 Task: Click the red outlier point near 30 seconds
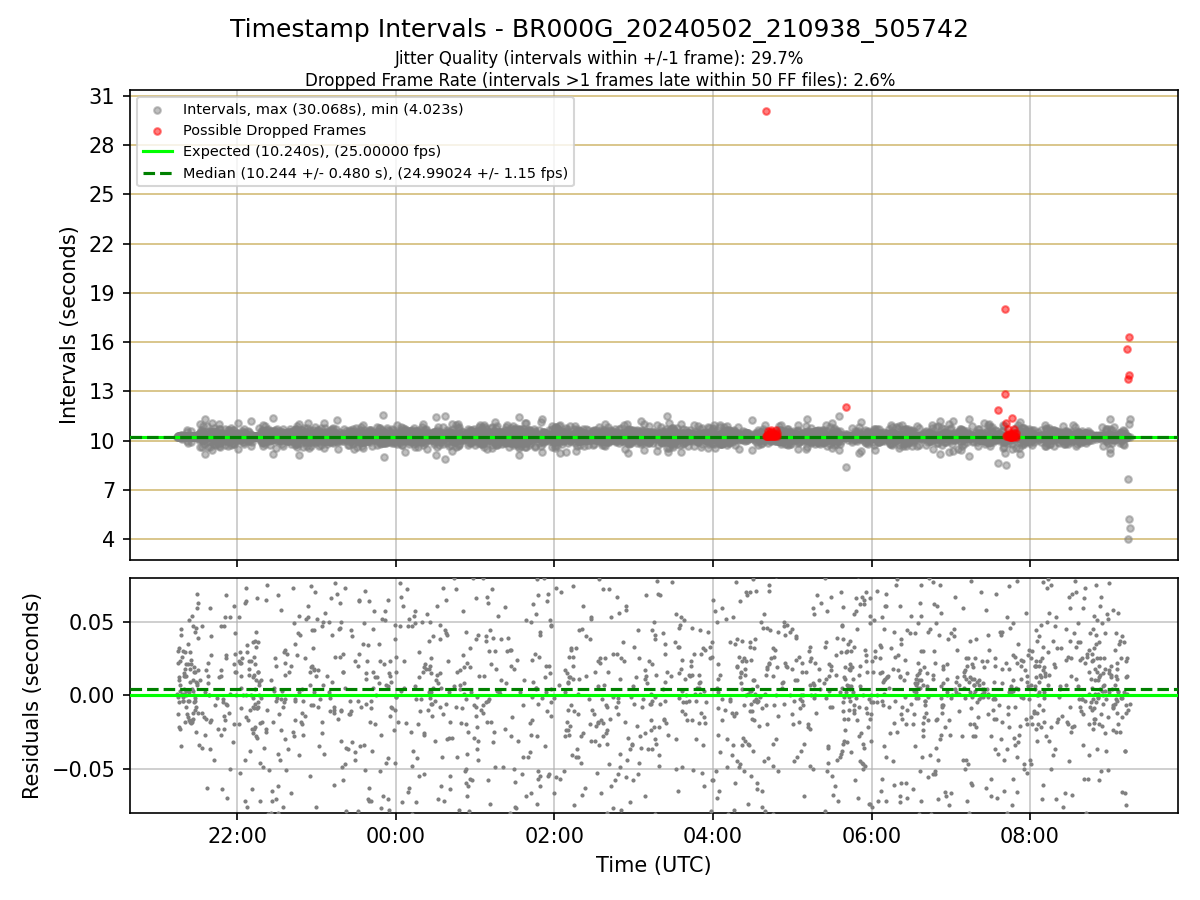(766, 111)
